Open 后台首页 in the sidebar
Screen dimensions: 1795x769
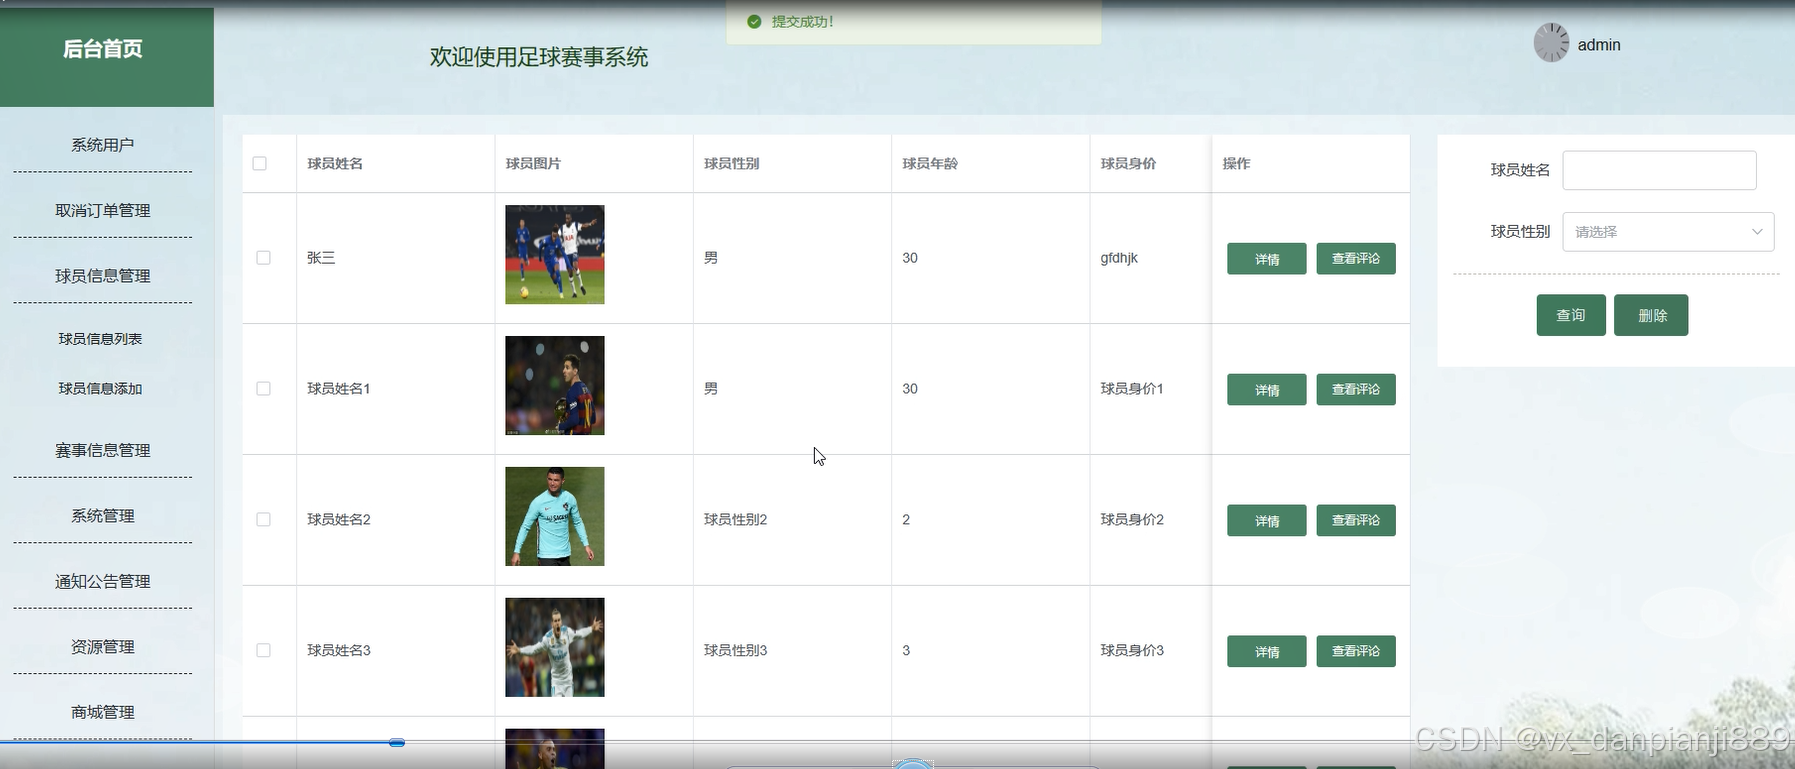click(103, 49)
